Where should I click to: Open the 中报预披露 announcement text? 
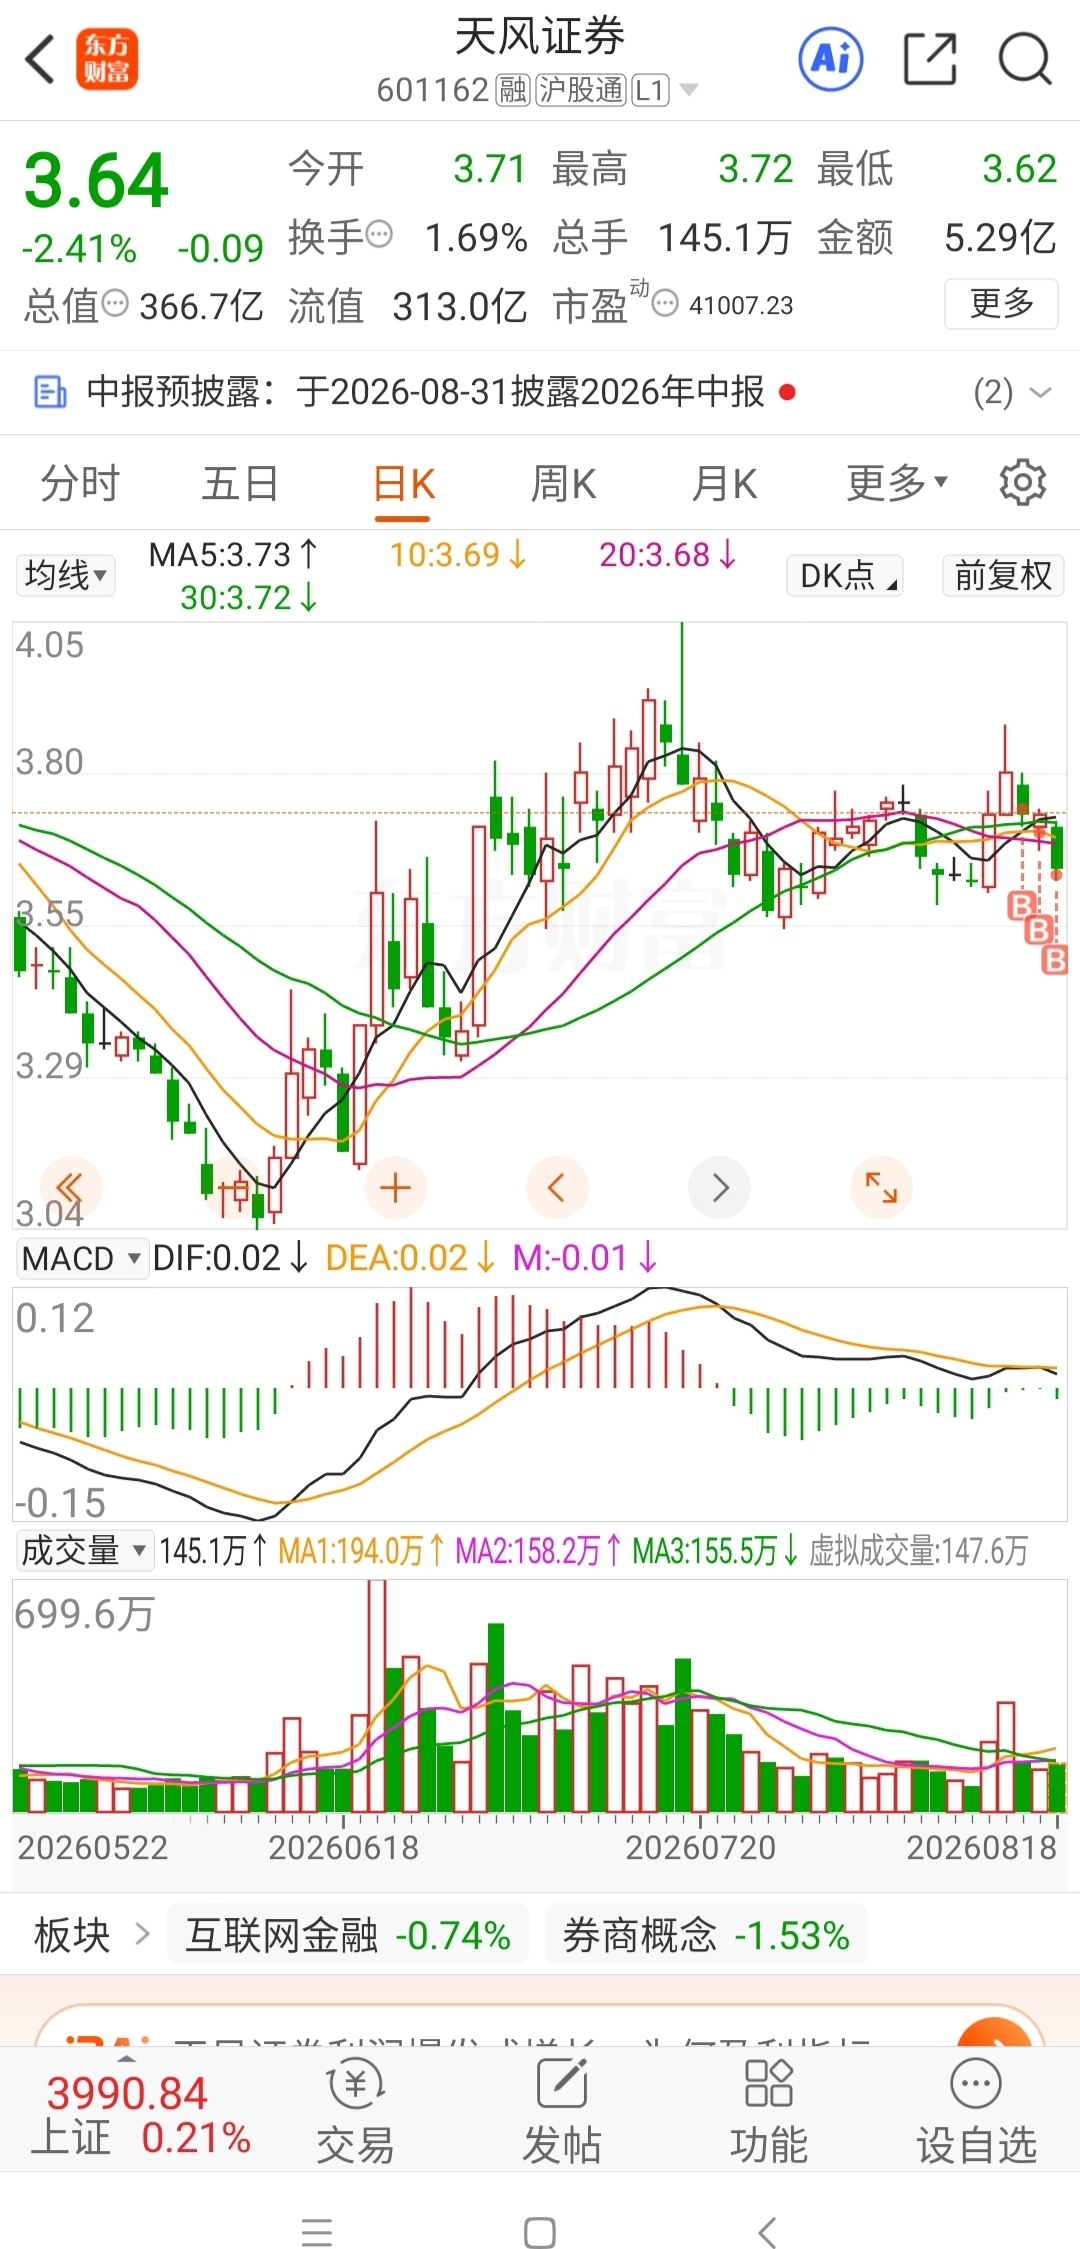(x=426, y=392)
